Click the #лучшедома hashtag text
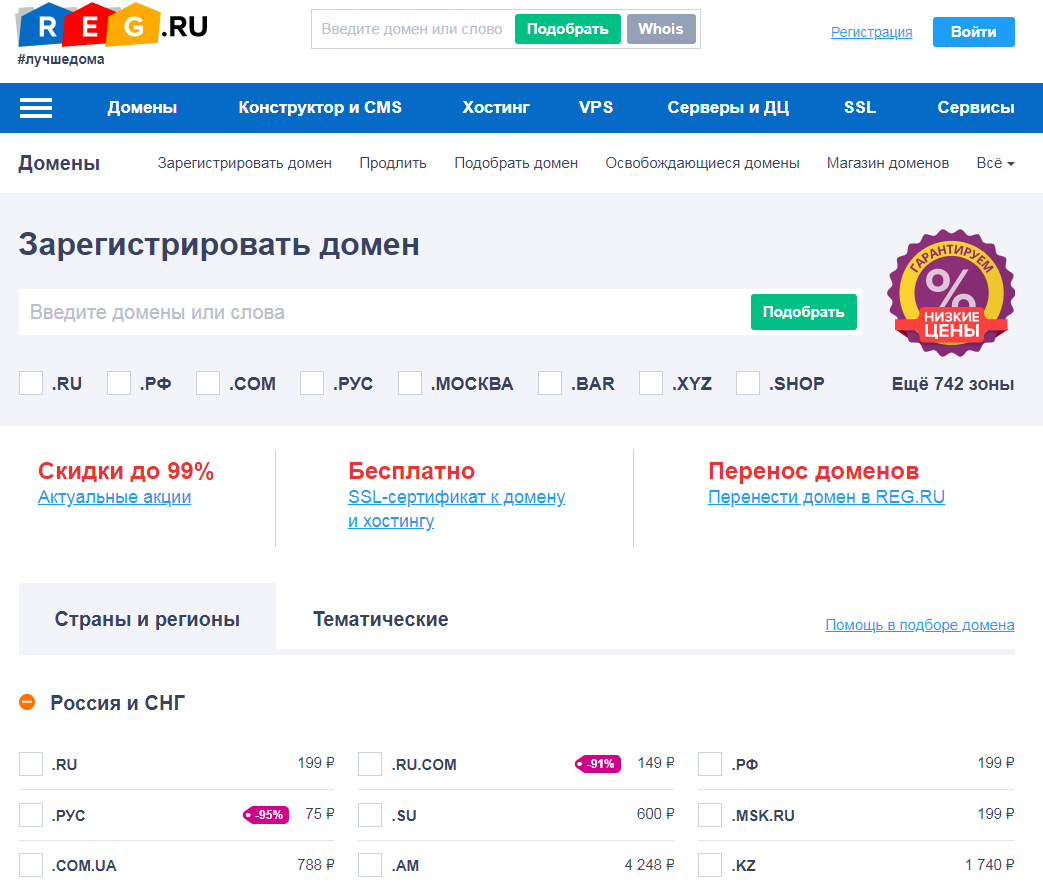 61,59
